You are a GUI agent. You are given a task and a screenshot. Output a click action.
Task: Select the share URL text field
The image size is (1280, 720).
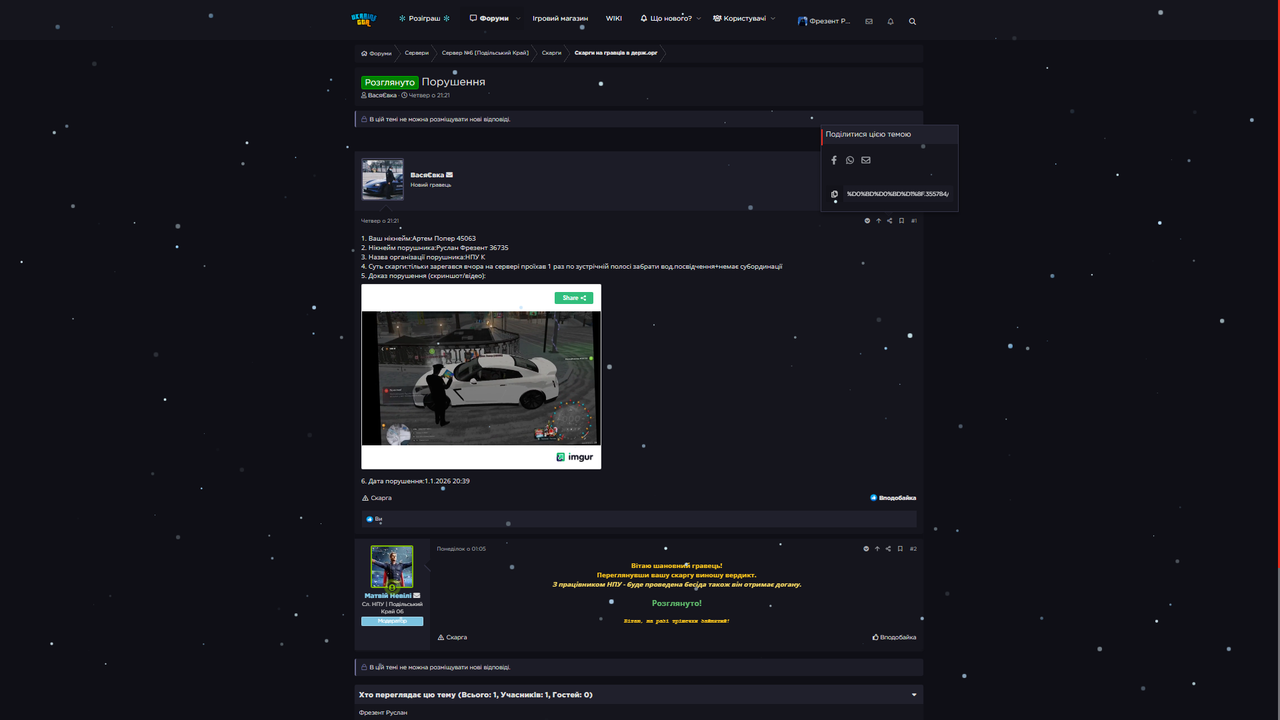click(898, 194)
